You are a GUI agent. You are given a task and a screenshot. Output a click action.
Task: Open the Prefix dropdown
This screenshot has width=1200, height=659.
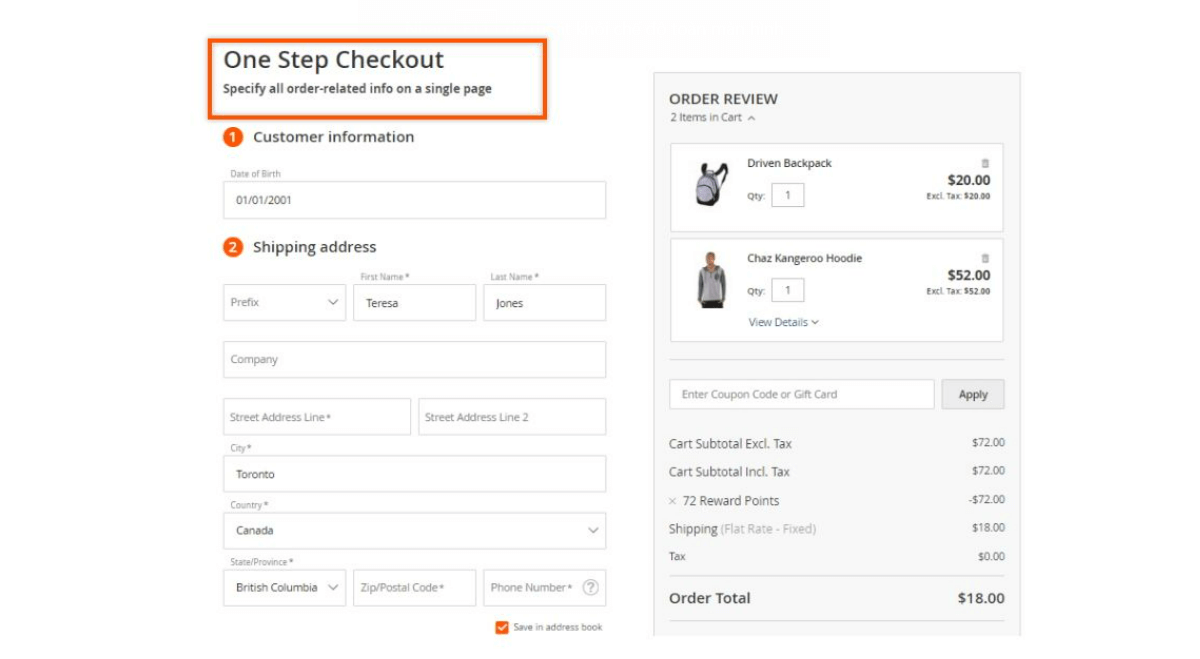pos(284,302)
